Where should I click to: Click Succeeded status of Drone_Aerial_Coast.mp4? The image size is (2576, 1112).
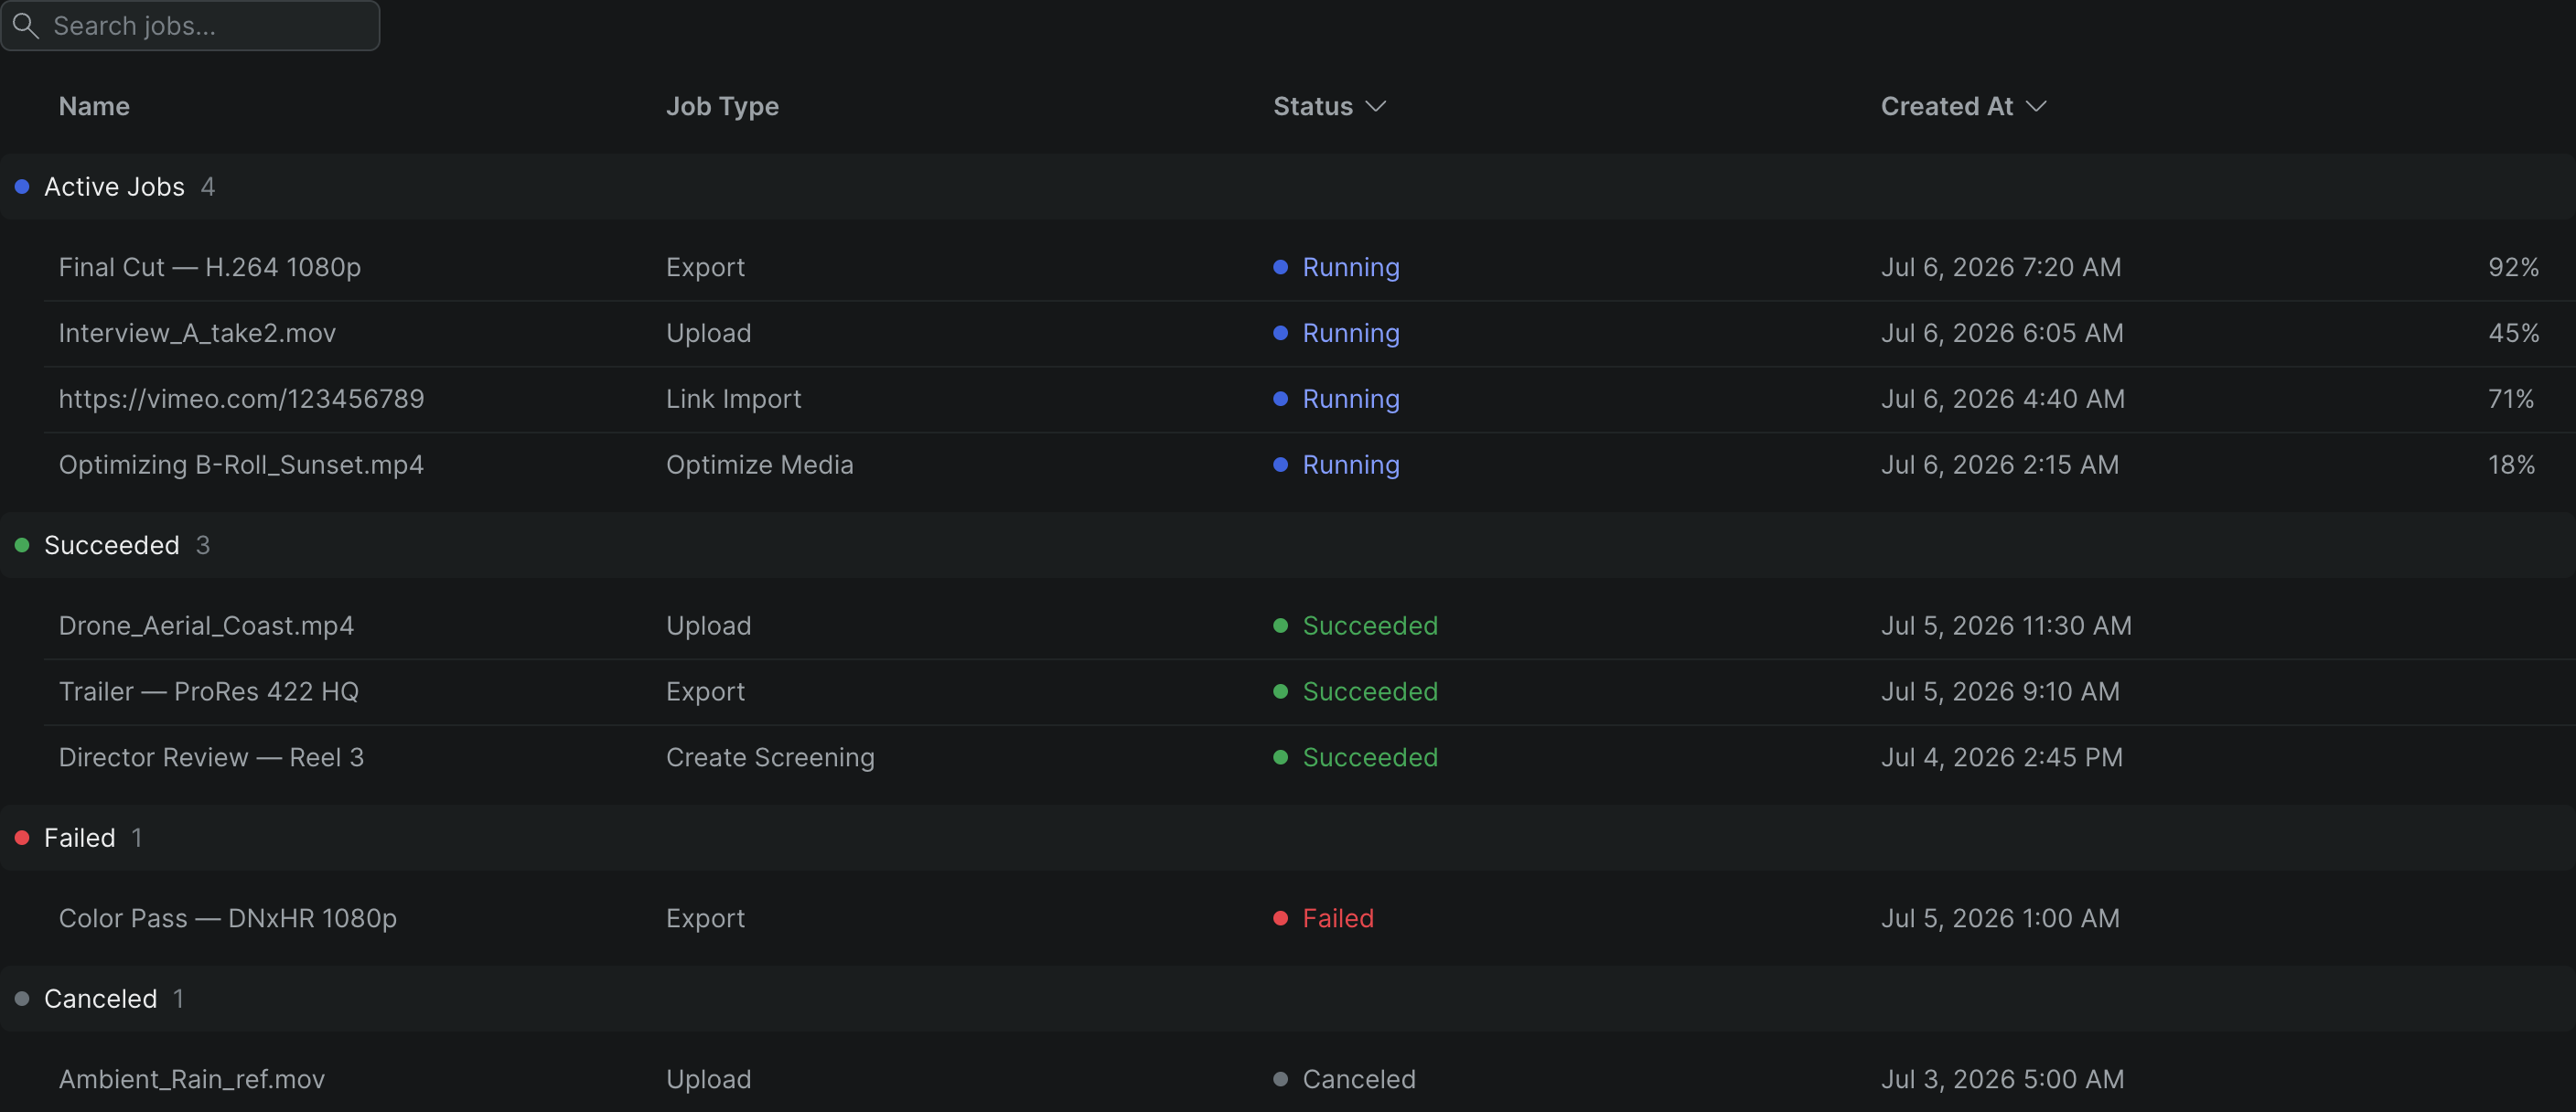tap(1355, 626)
